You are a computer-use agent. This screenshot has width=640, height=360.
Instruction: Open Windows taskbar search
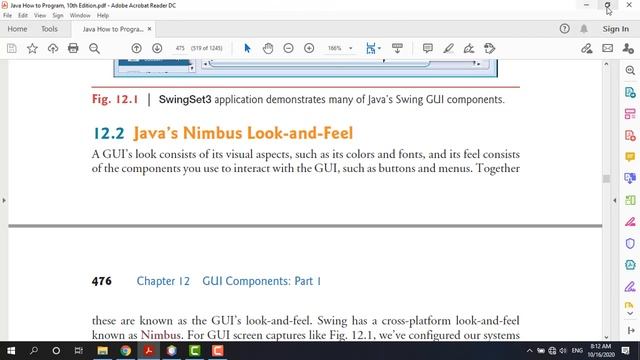click(34, 351)
